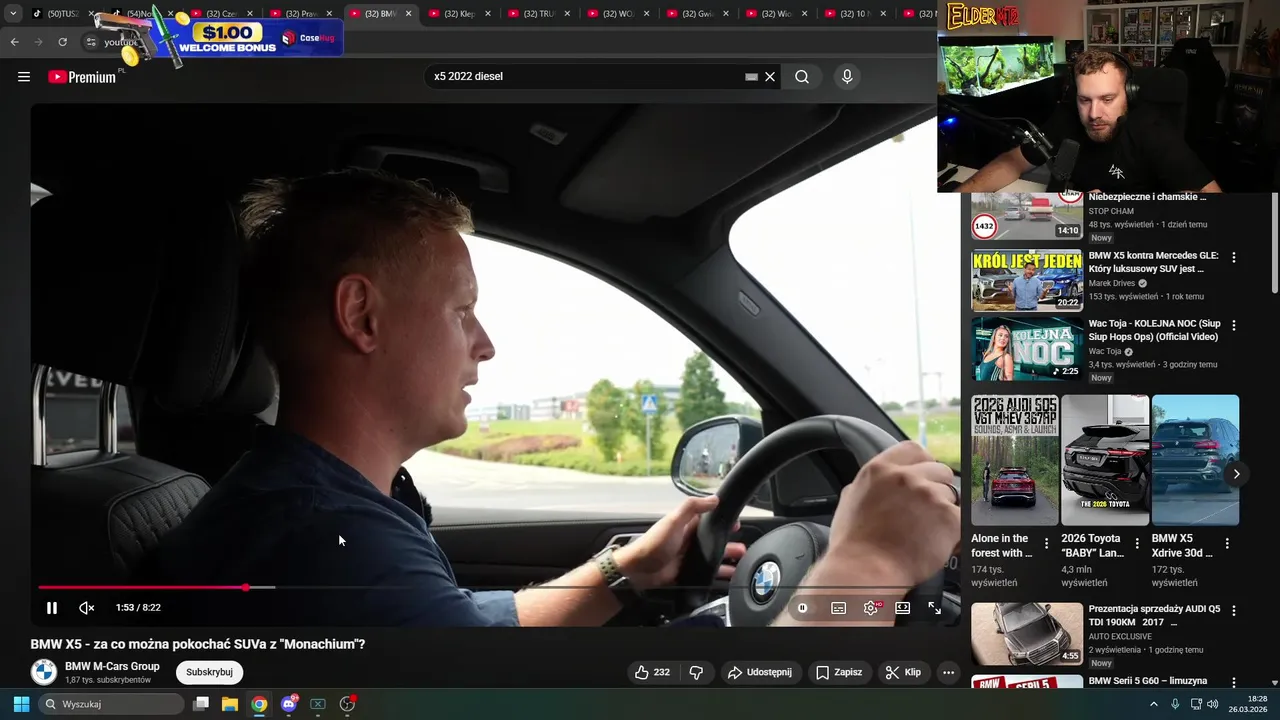Open Task View on taskbar

tap(201, 704)
